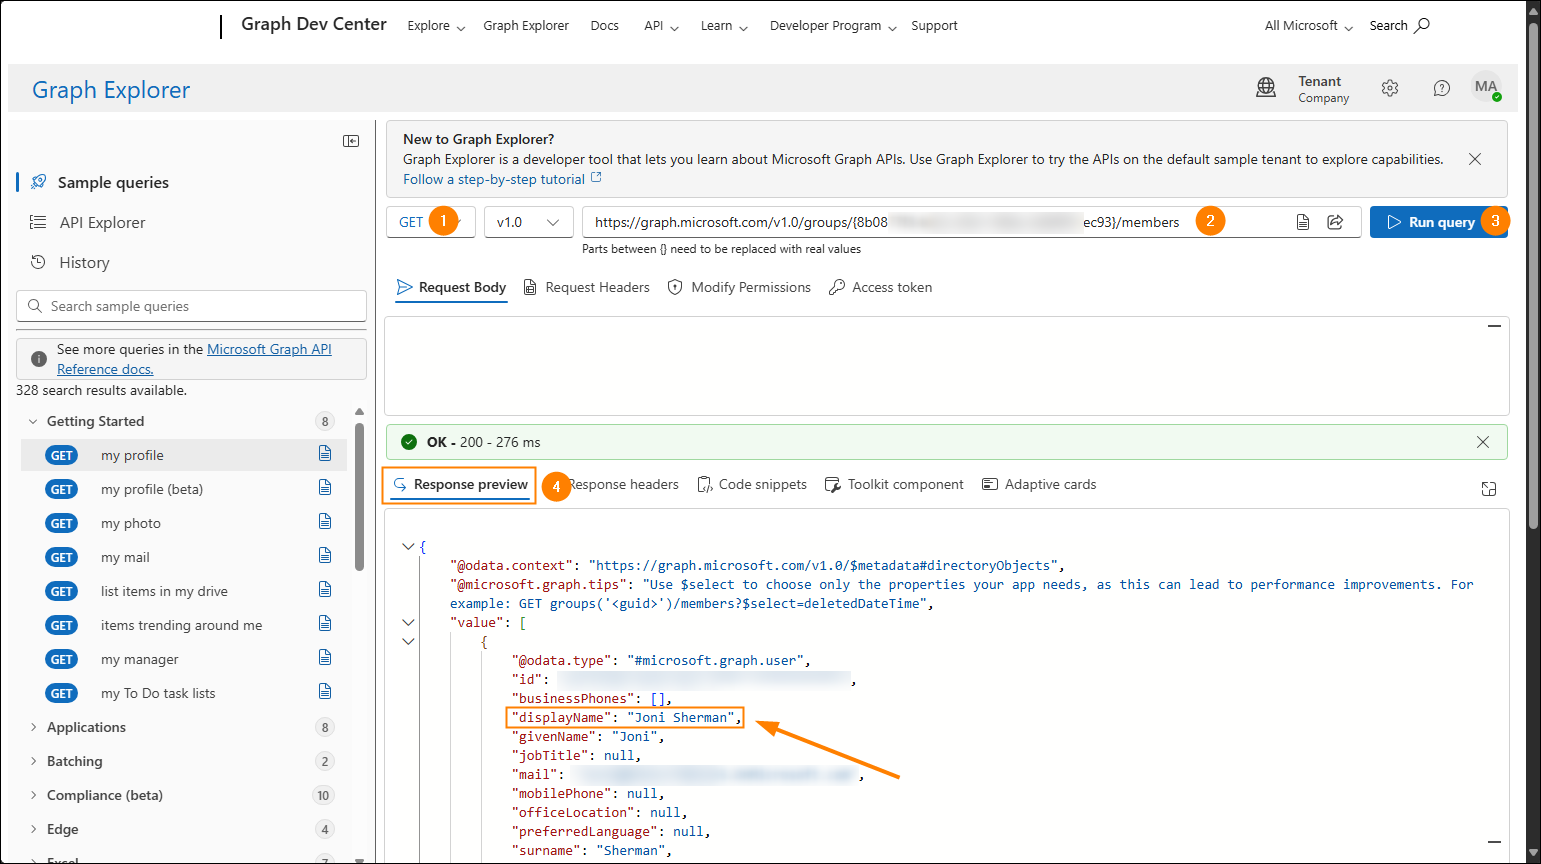Click the share query icon

(1335, 222)
